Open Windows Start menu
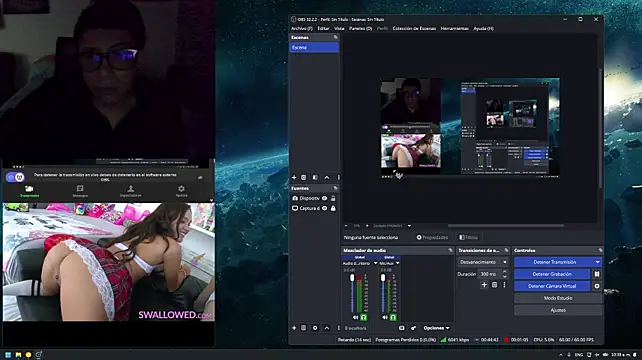Viewport: 642px width, 360px height. pos(8,355)
